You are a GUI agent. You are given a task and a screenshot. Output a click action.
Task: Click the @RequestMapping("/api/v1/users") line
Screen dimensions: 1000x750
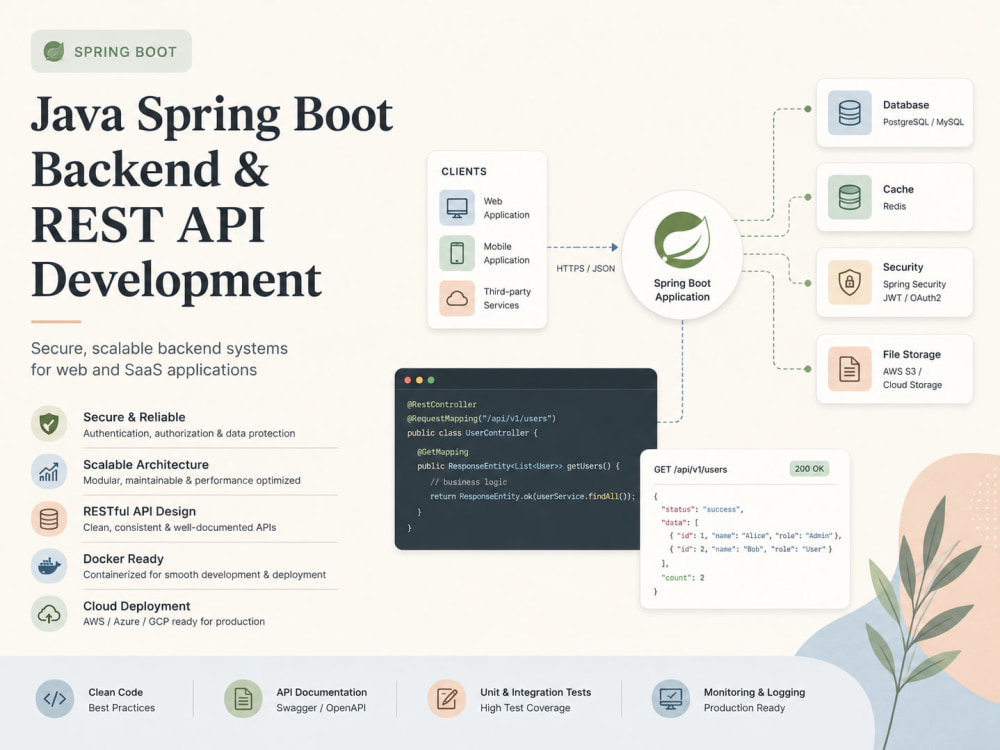point(482,418)
